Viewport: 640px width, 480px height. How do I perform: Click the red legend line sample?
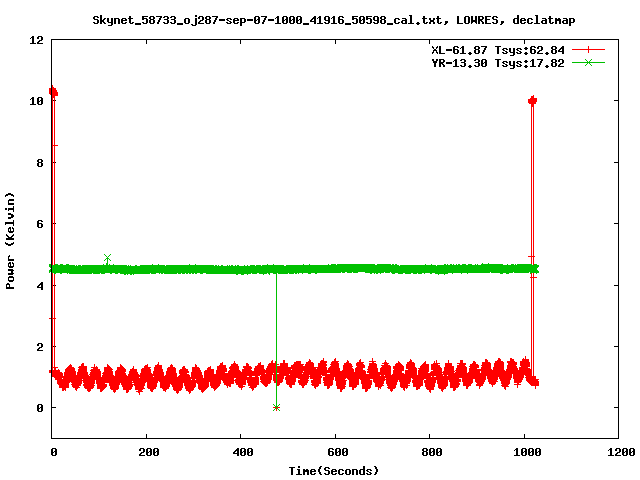click(x=588, y=50)
